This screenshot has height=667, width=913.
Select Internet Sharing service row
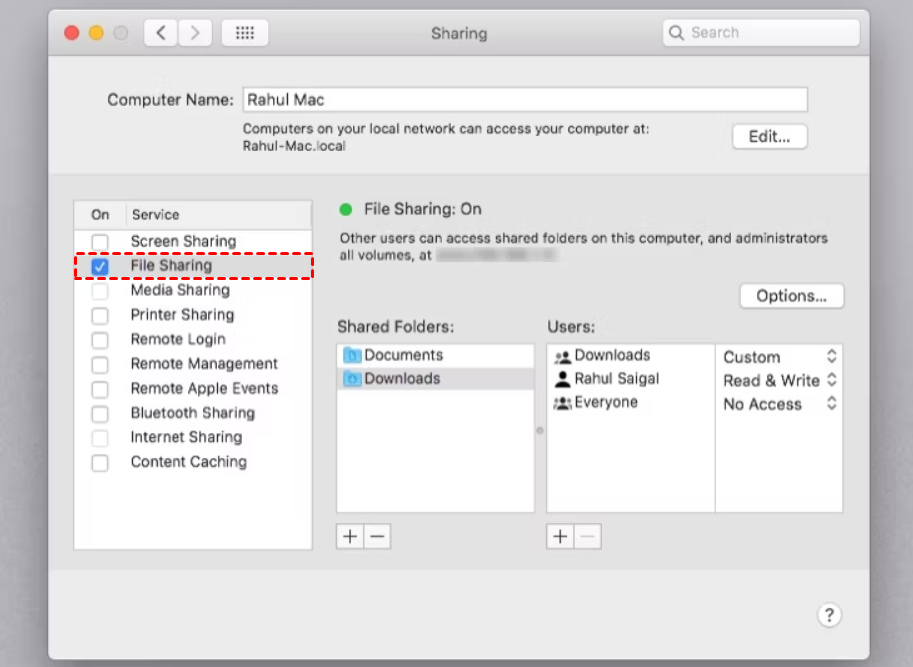(193, 437)
